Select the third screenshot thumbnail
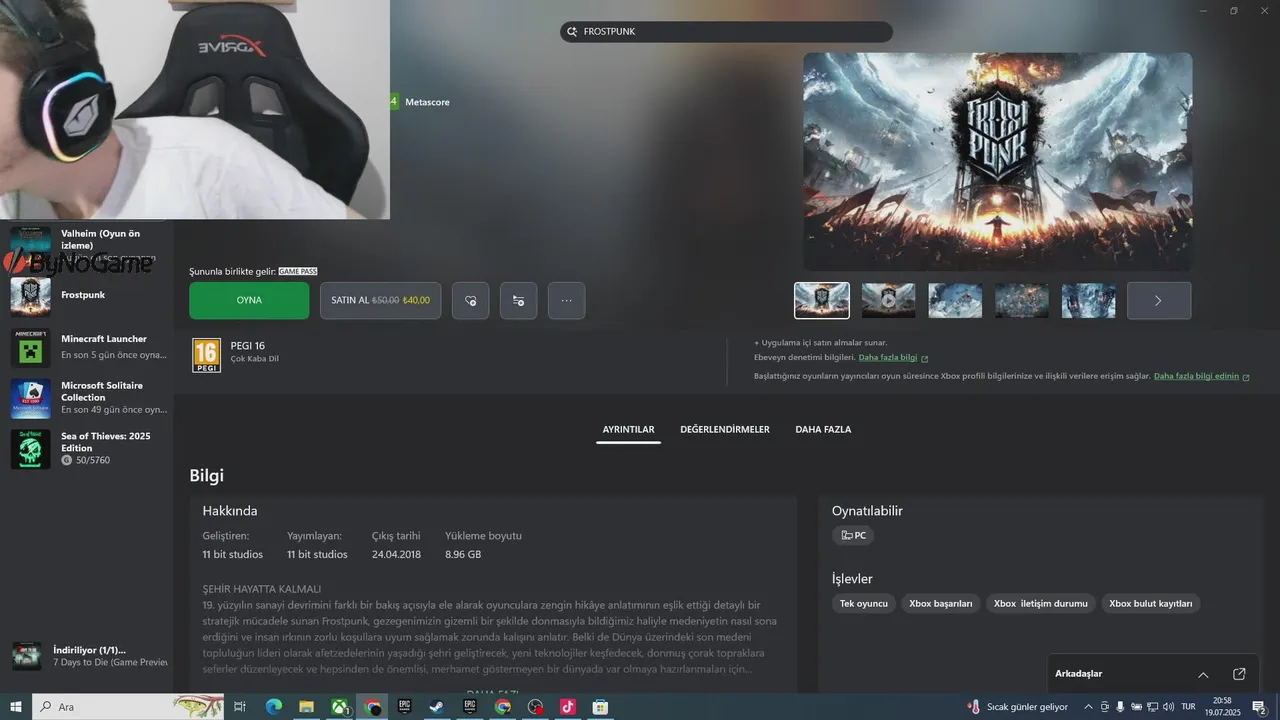The image size is (1280, 720). [x=955, y=300]
